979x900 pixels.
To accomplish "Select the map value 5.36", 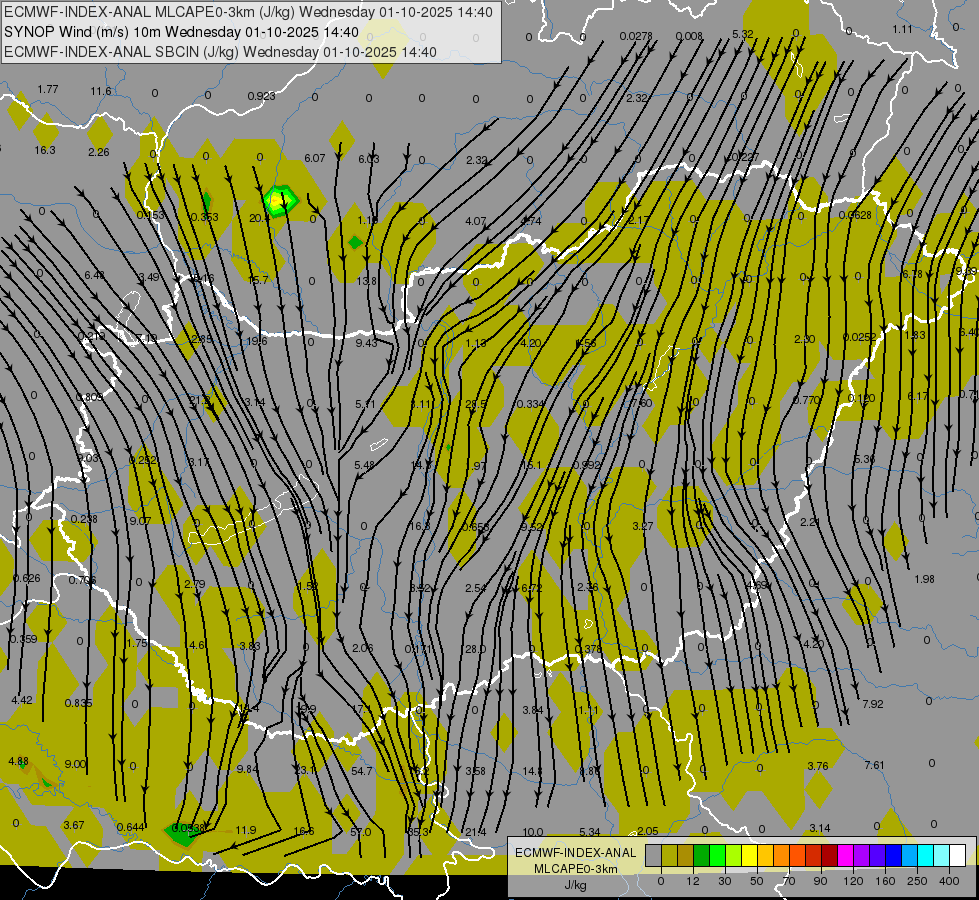I will (x=865, y=459).
